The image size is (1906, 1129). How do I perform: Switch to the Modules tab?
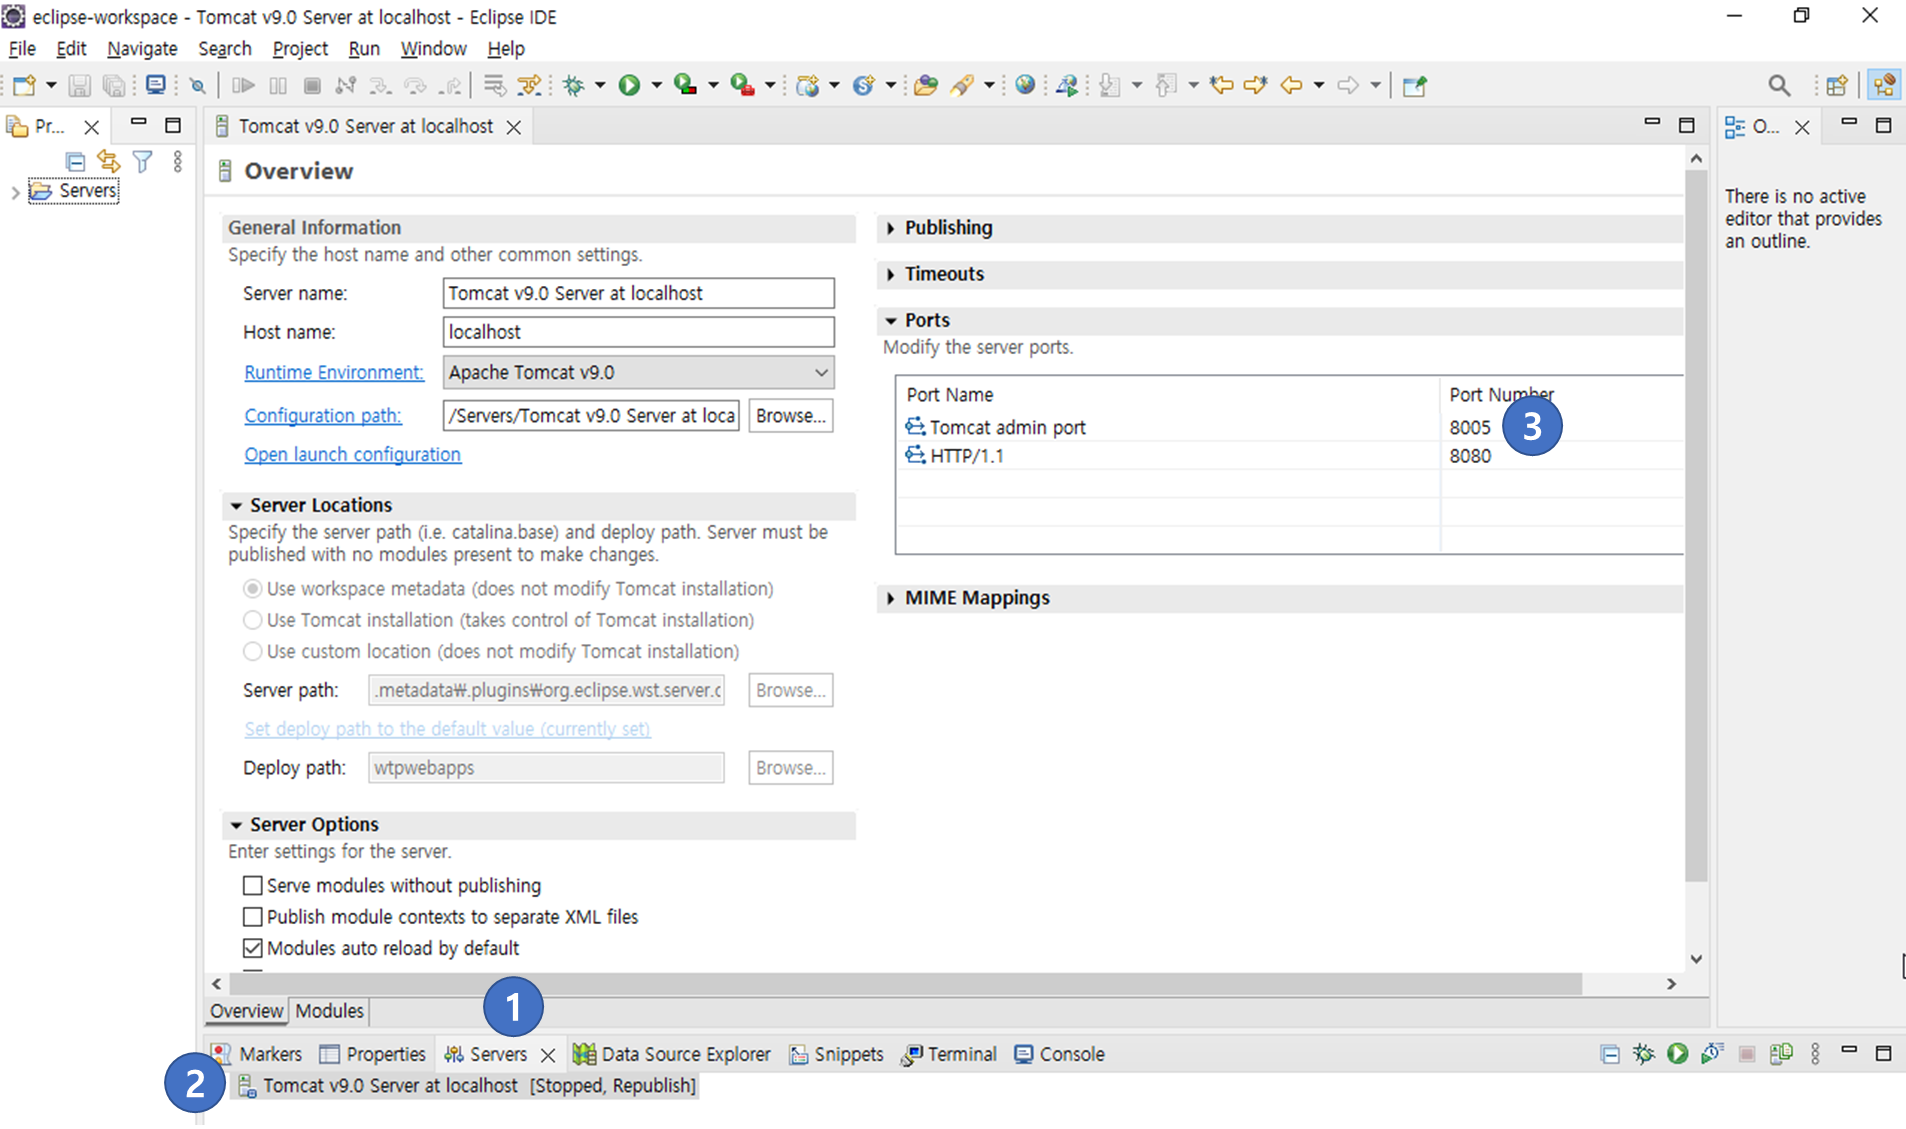click(x=329, y=1011)
